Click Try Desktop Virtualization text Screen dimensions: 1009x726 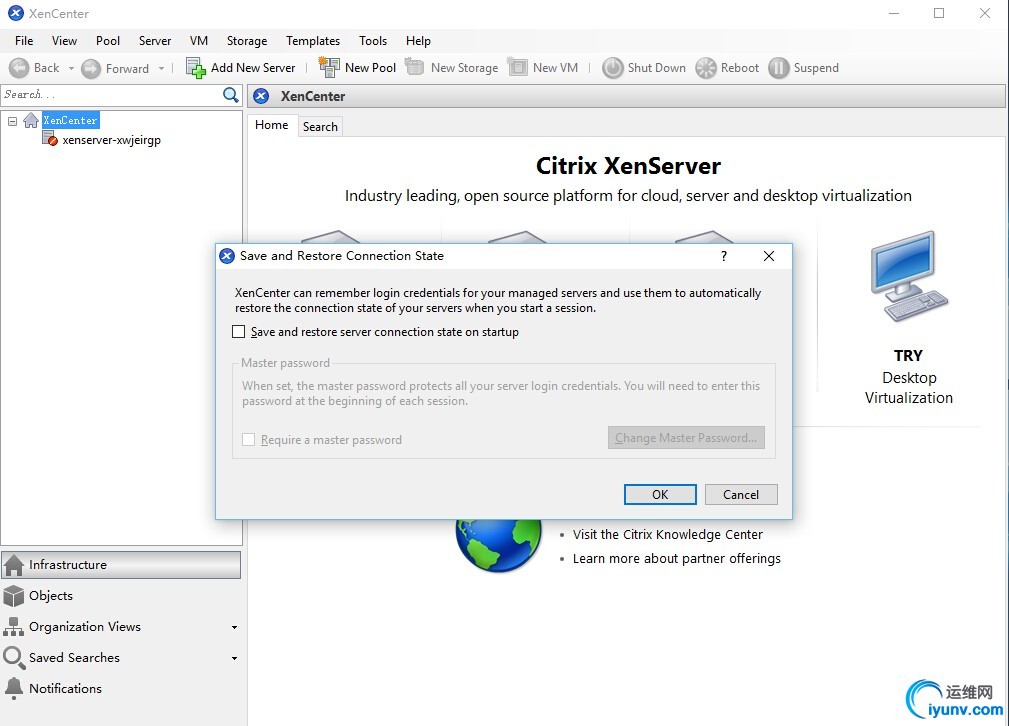tap(909, 377)
